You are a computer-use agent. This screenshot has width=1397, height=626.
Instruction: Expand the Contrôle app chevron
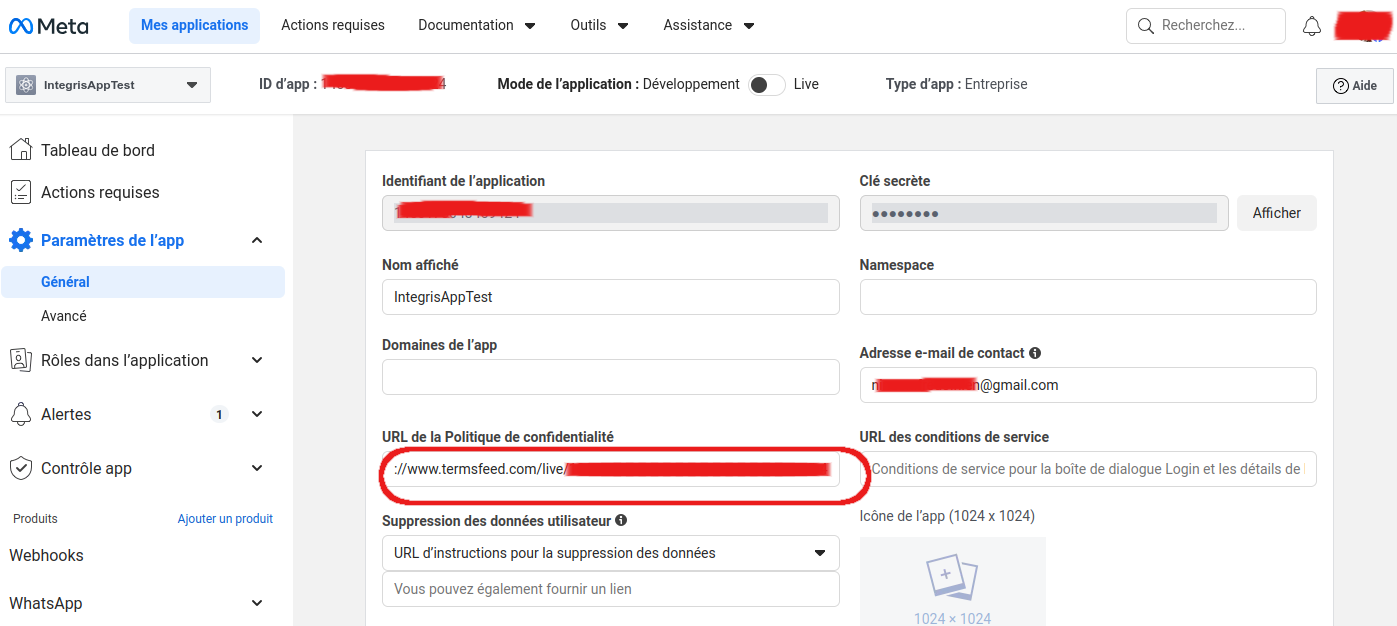[257, 468]
